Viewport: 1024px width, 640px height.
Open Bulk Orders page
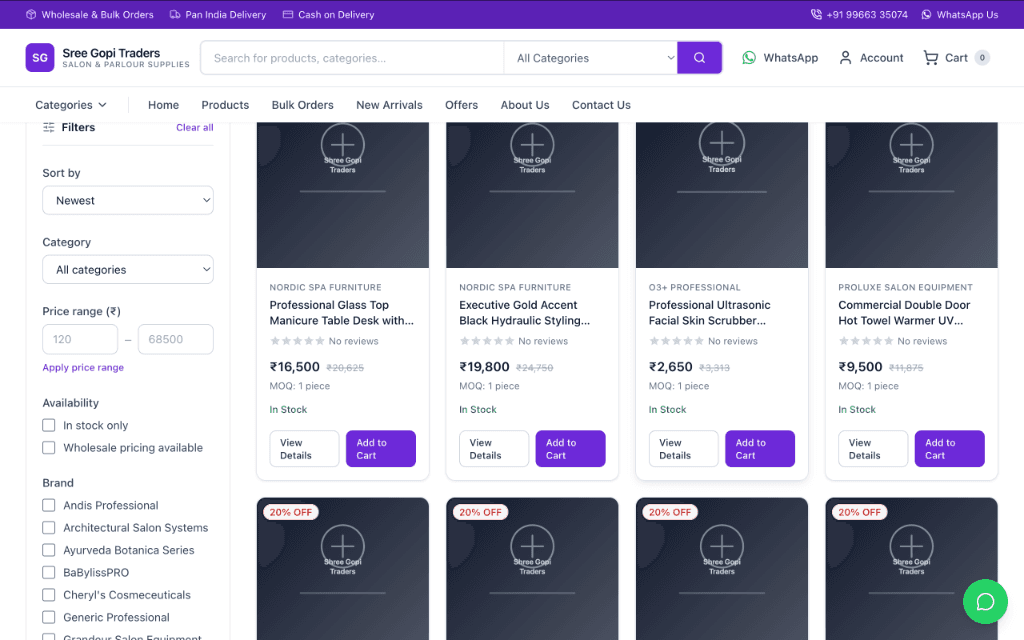point(302,105)
